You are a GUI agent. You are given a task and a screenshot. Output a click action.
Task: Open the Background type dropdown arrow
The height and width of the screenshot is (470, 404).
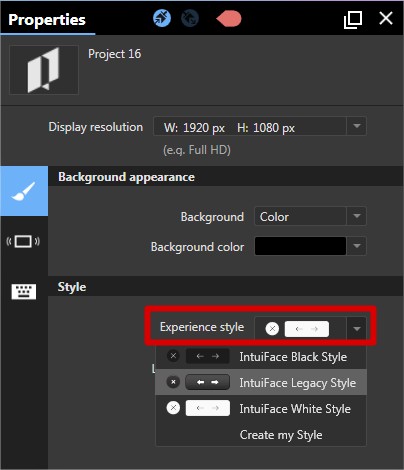coord(357,216)
